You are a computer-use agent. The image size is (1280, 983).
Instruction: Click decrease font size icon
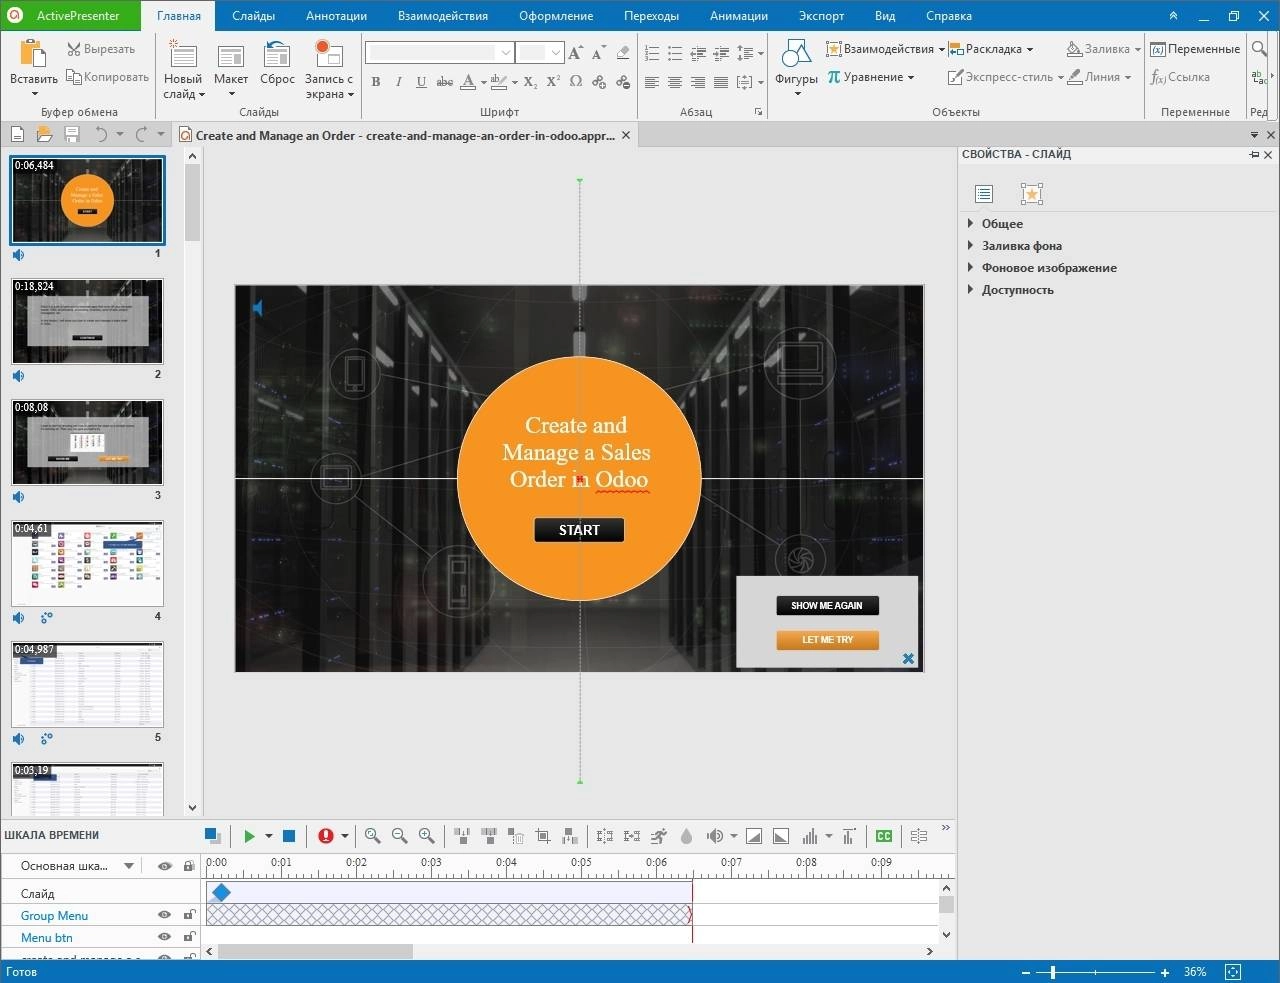599,53
